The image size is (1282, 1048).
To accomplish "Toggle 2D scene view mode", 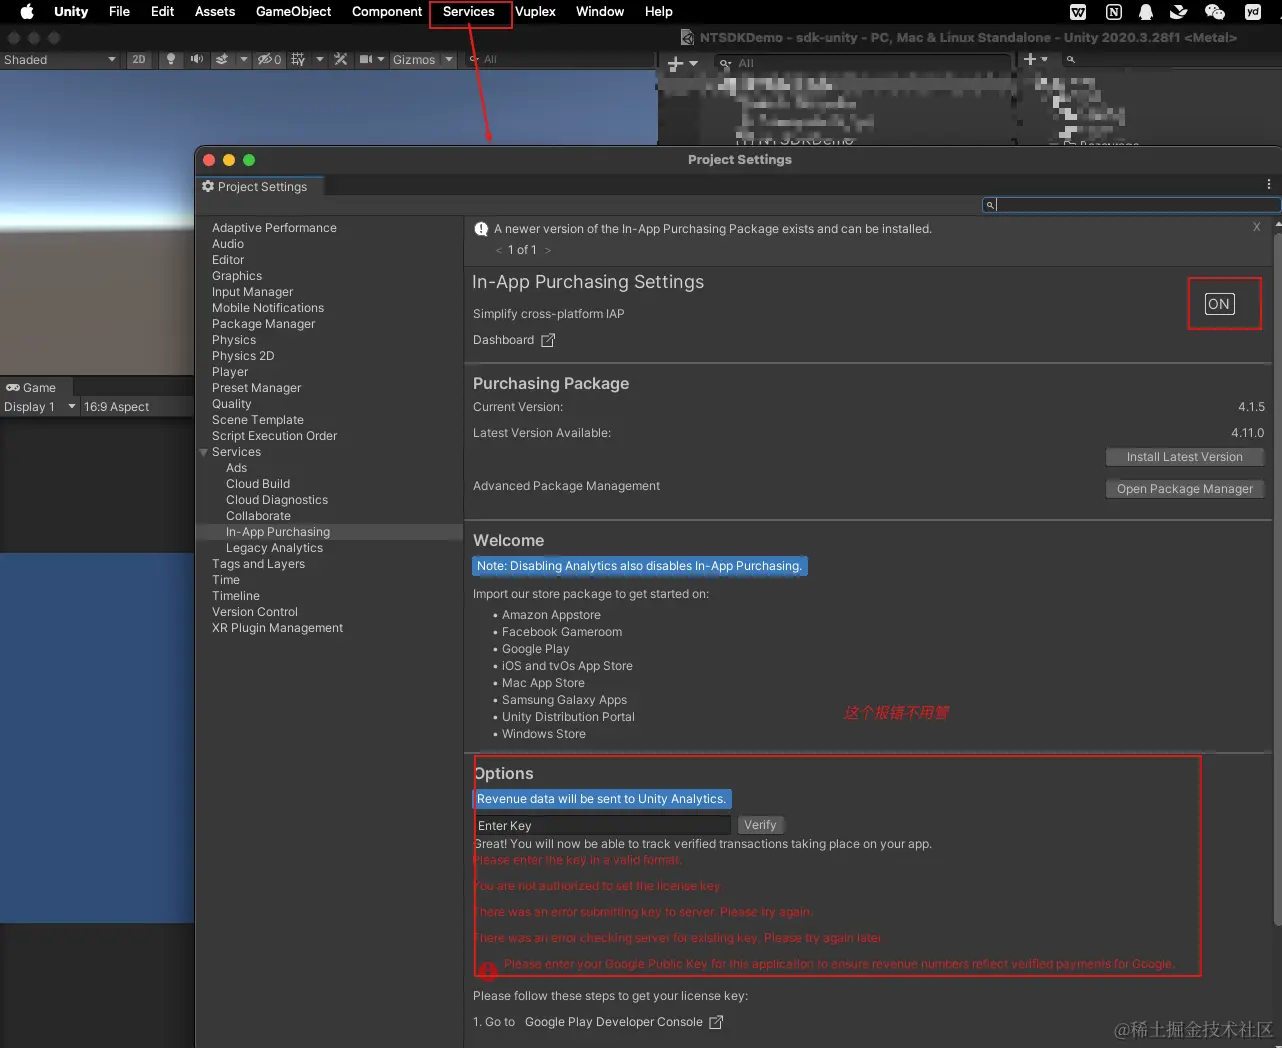I will click(x=138, y=60).
